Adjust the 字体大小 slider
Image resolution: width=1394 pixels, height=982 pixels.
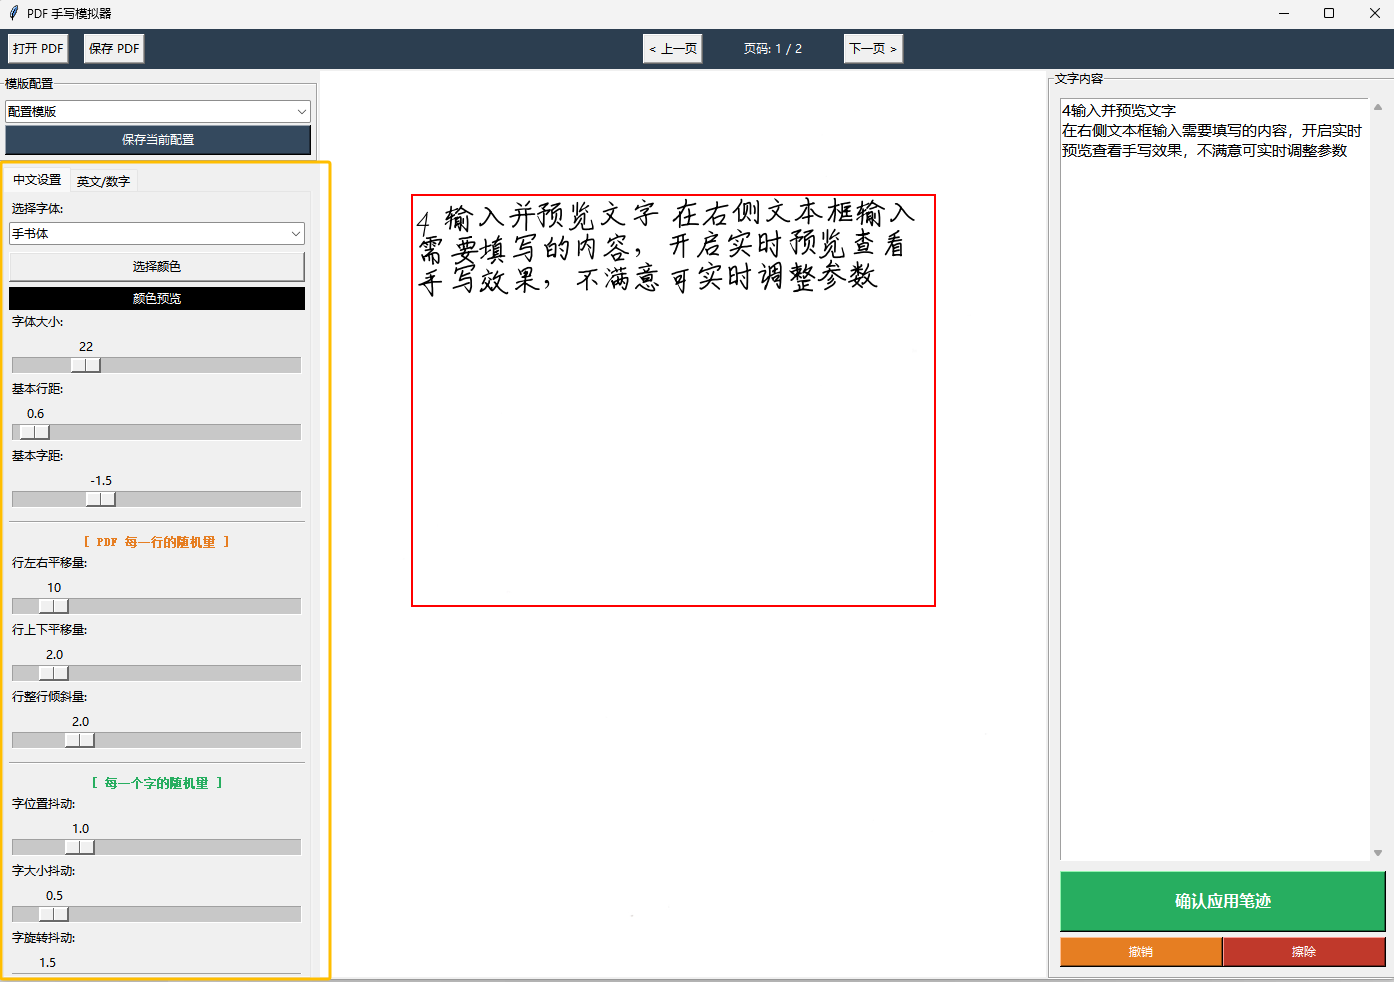86,365
